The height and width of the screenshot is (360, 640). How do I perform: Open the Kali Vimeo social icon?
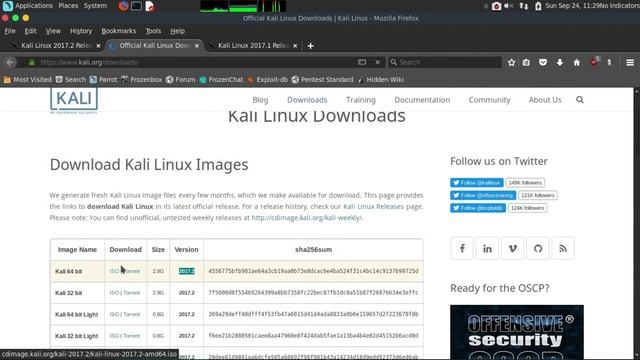coord(513,248)
